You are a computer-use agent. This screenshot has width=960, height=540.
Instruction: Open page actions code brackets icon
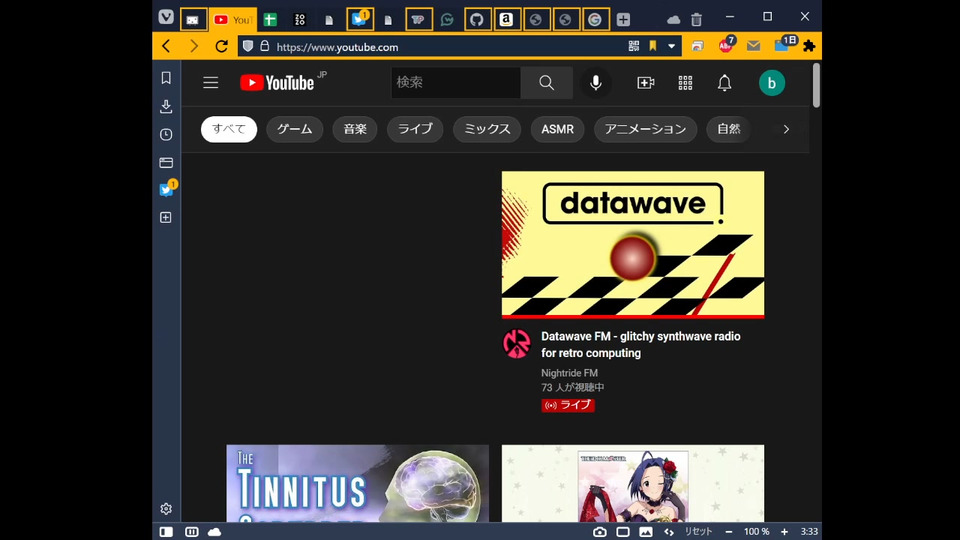click(669, 531)
